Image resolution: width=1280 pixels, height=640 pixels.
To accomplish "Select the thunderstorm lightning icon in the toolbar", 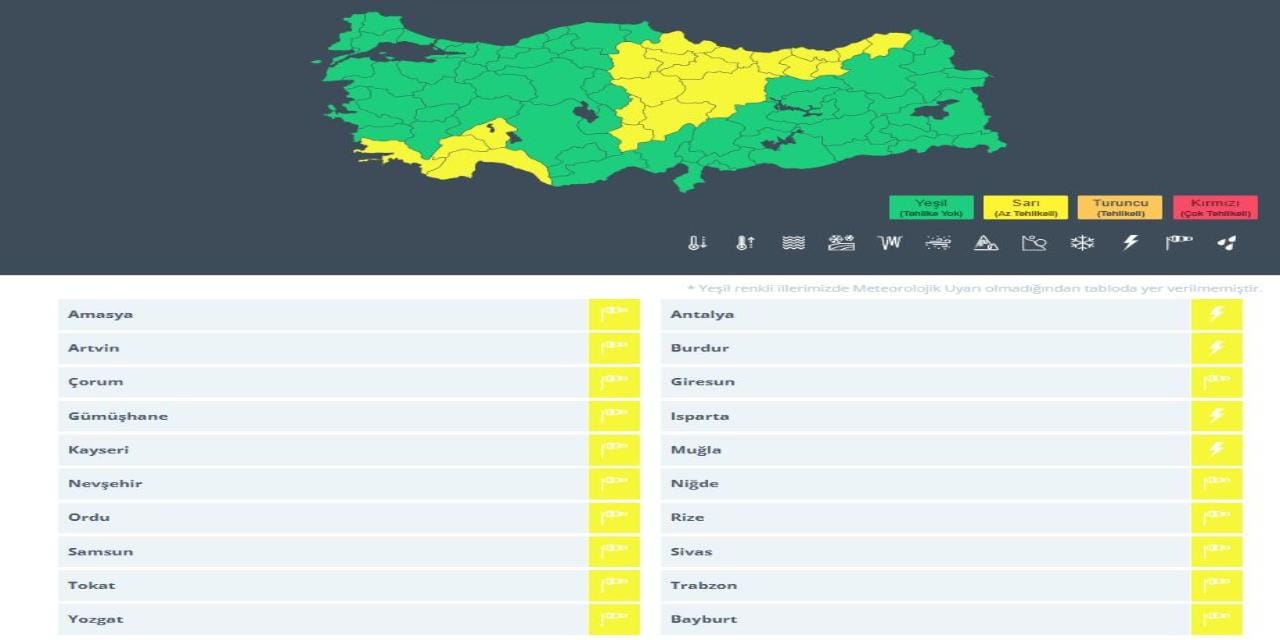I will 1130,241.
